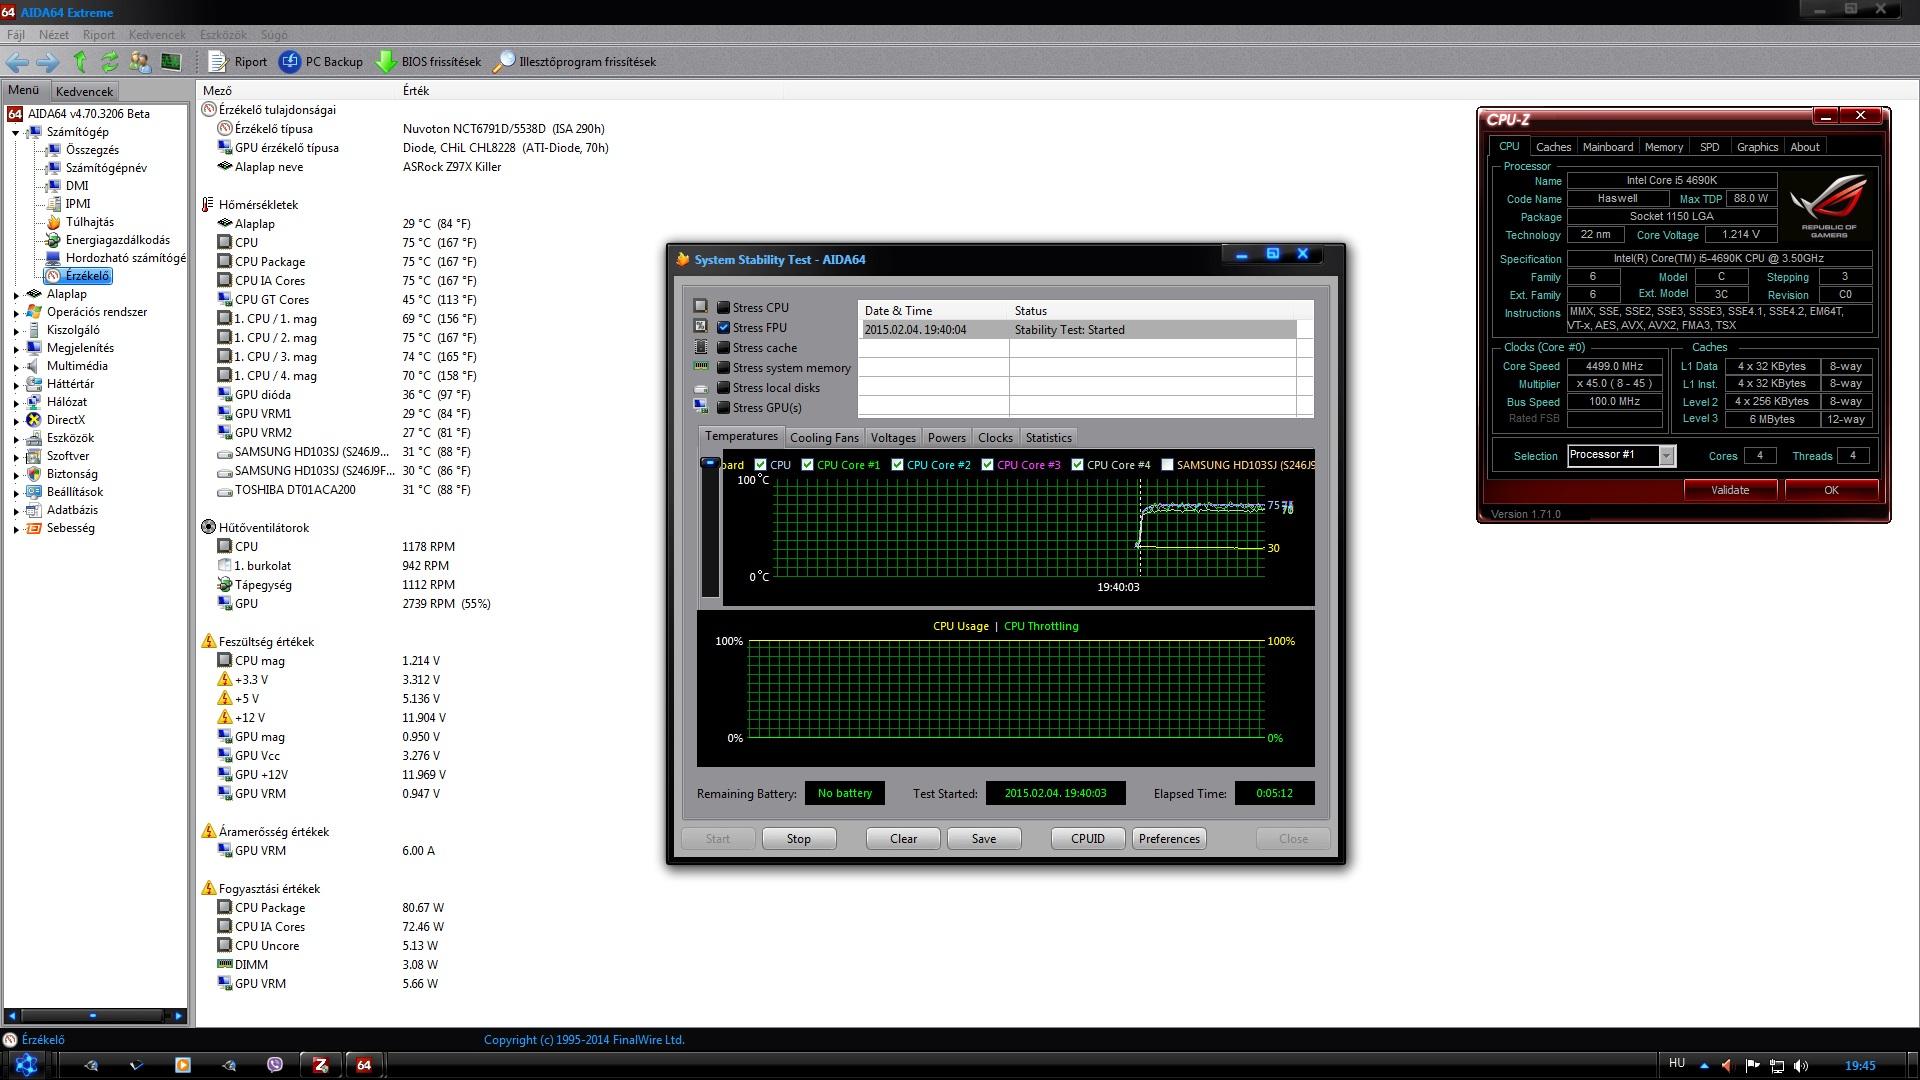Screen dimensions: 1920x1080
Task: Click the Hűtőventilátorok fan icon
Action: tap(208, 528)
